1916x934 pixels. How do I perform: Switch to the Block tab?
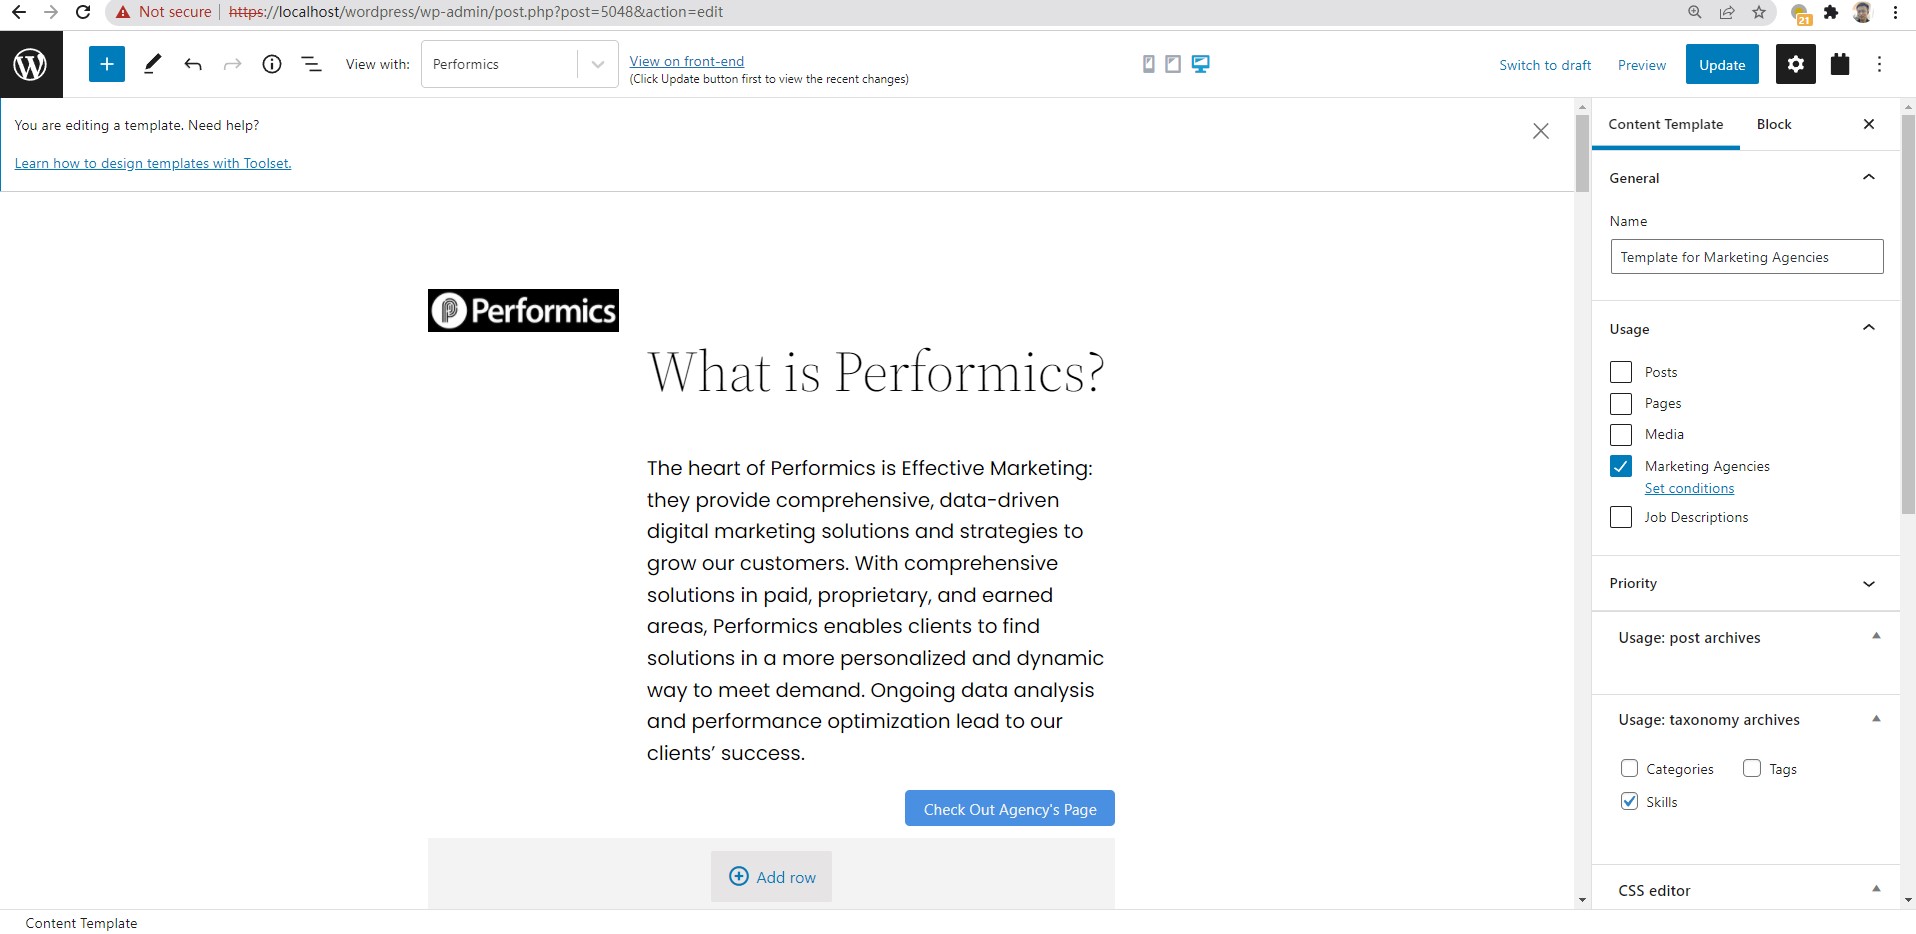tap(1774, 124)
